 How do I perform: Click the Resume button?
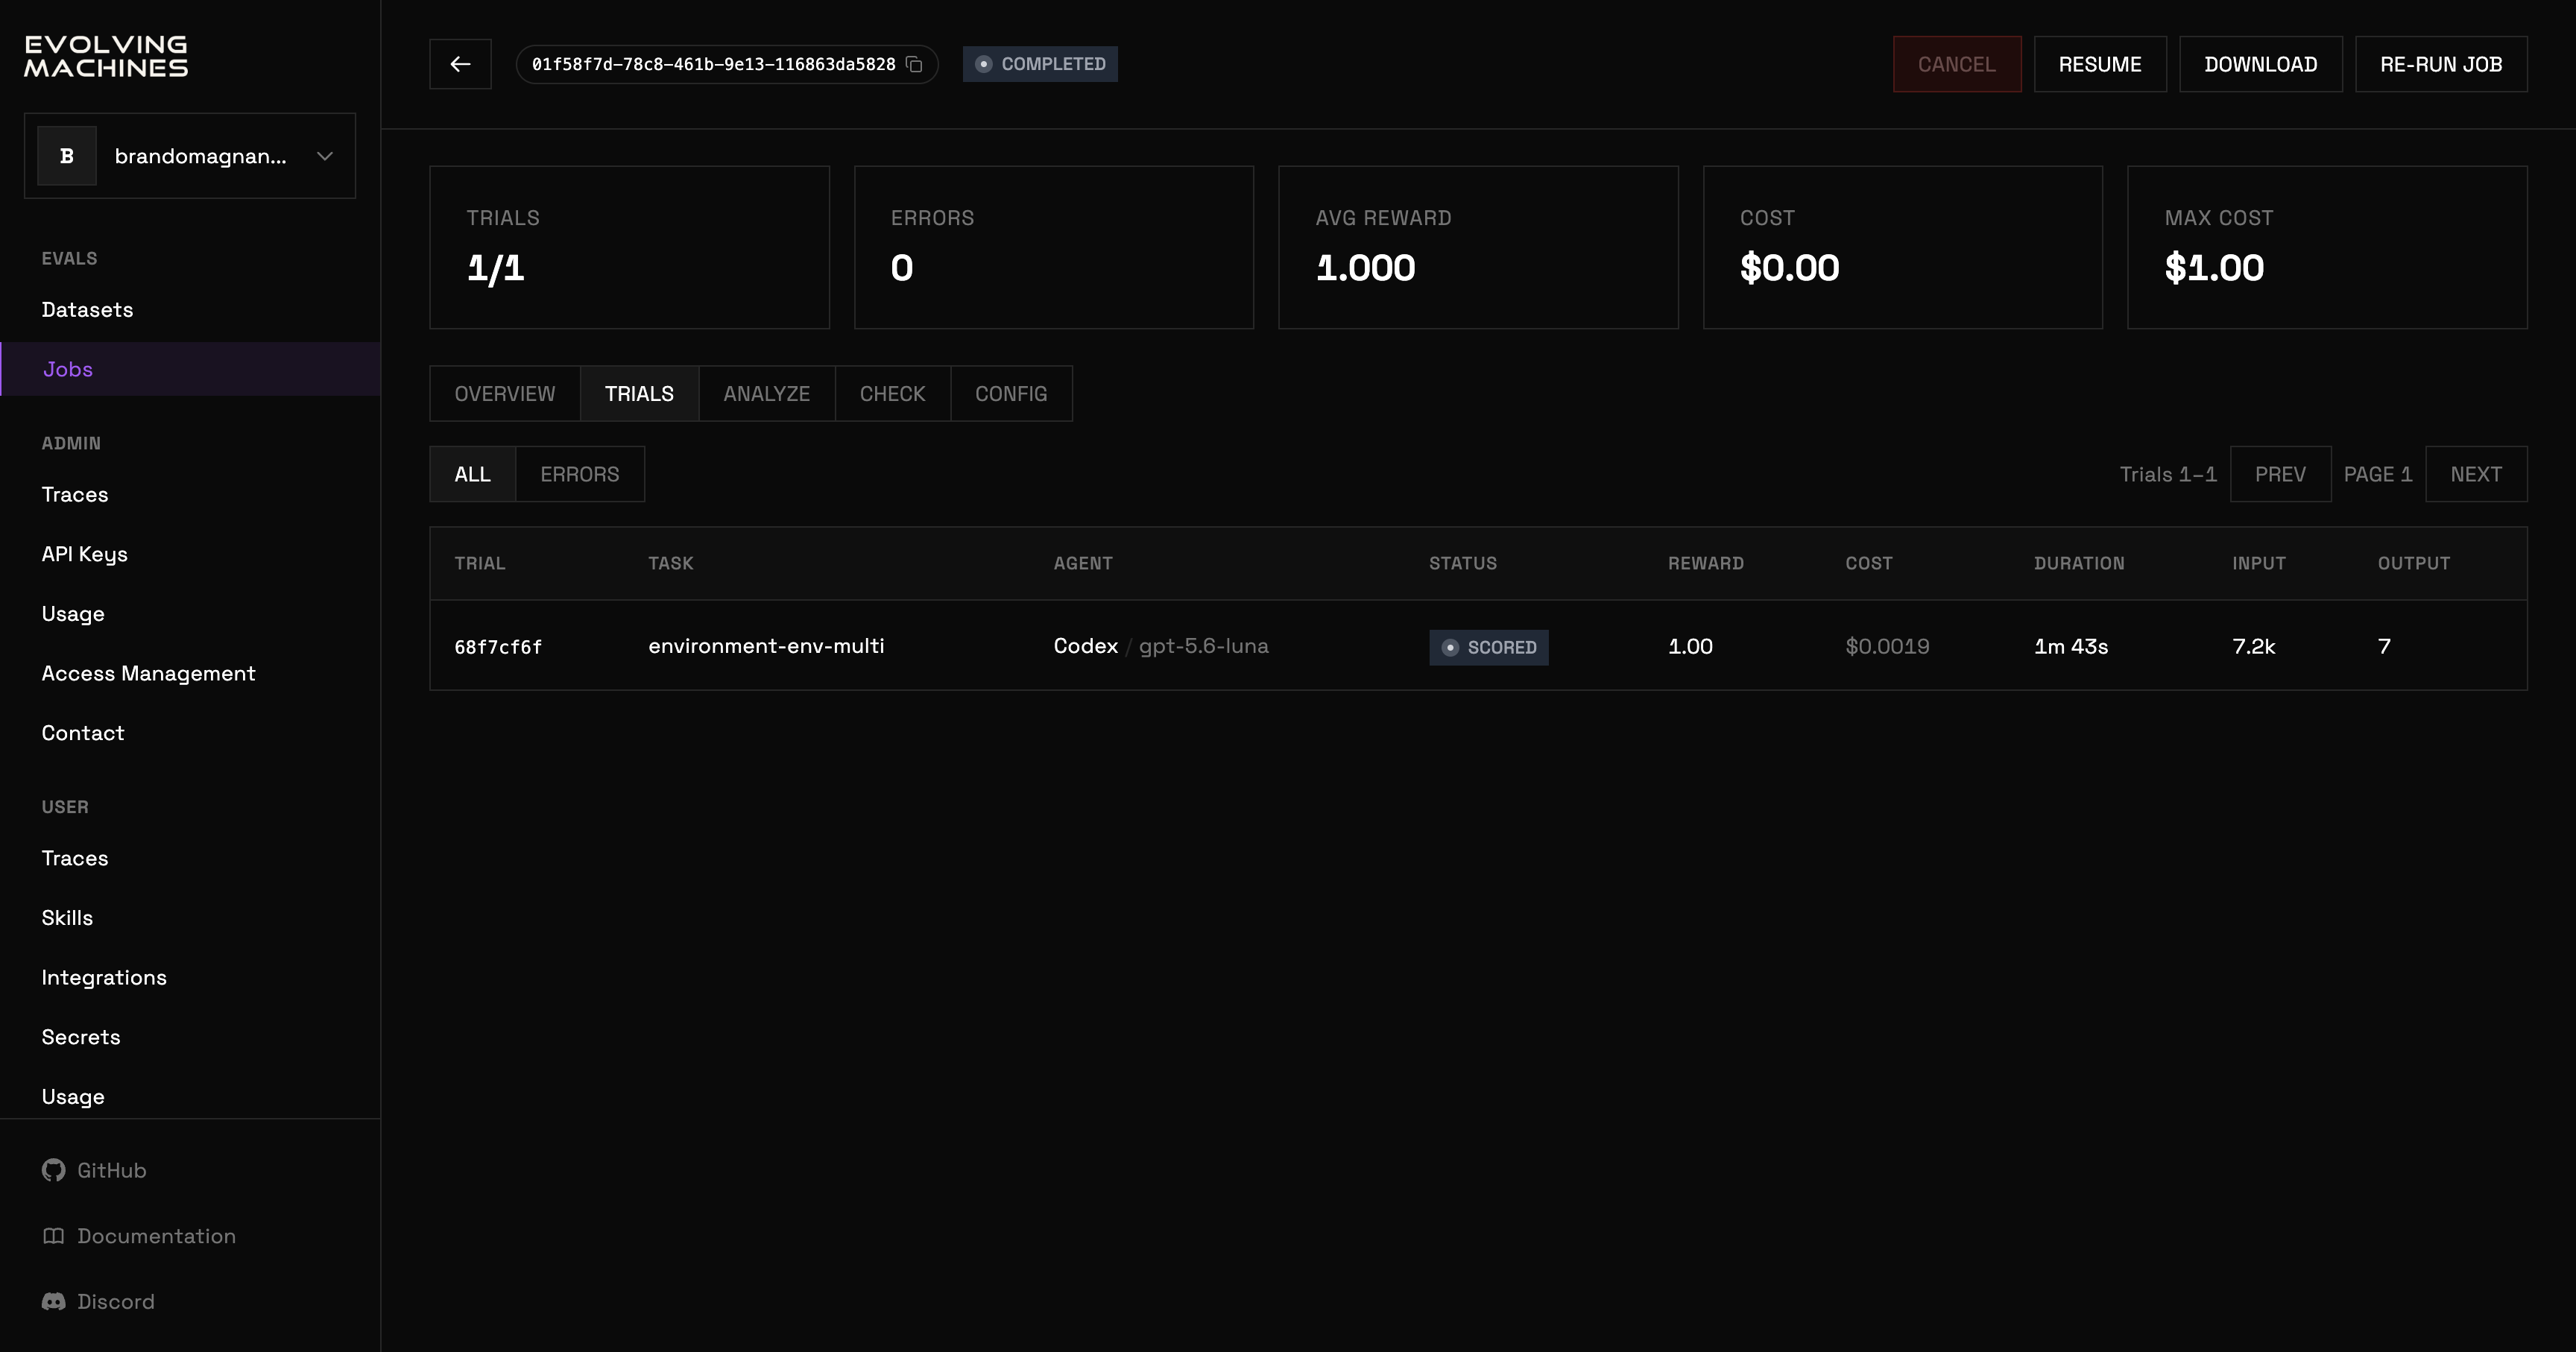(x=2100, y=64)
